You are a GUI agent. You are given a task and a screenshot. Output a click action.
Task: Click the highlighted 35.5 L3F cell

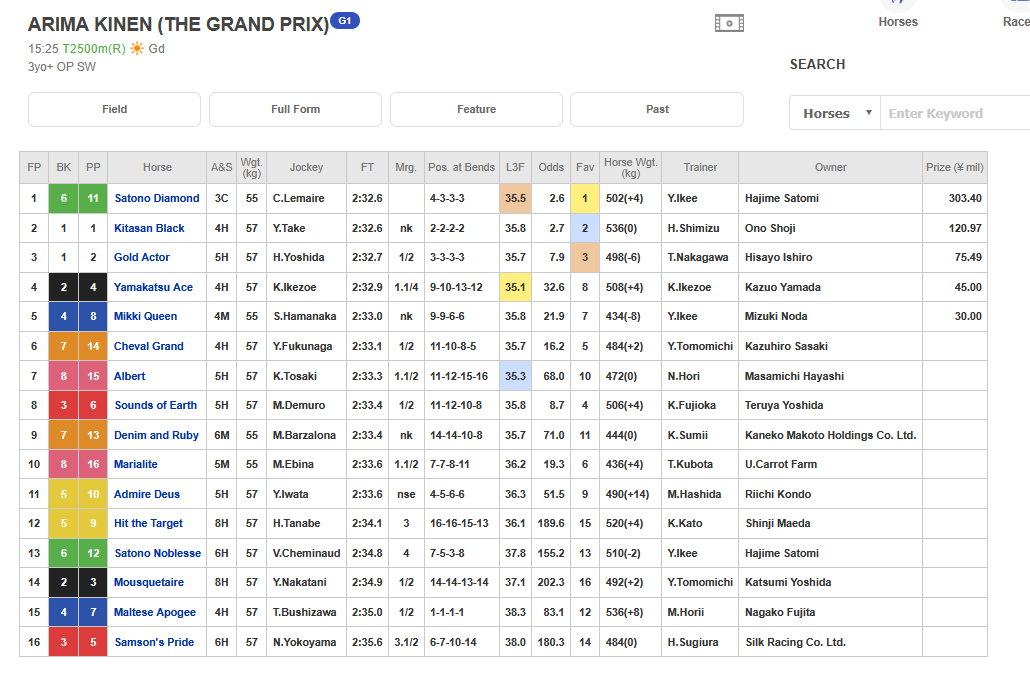[515, 198]
